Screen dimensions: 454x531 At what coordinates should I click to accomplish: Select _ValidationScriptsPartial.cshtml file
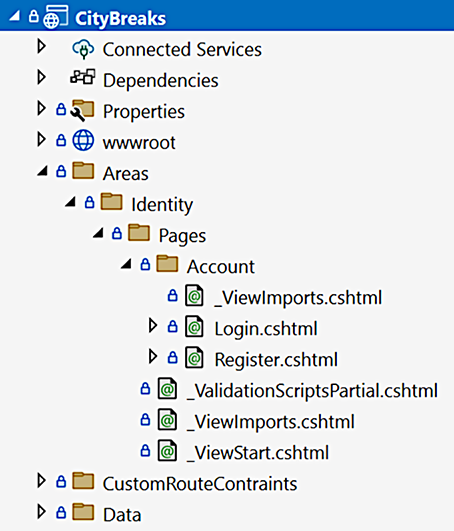[x=313, y=390]
